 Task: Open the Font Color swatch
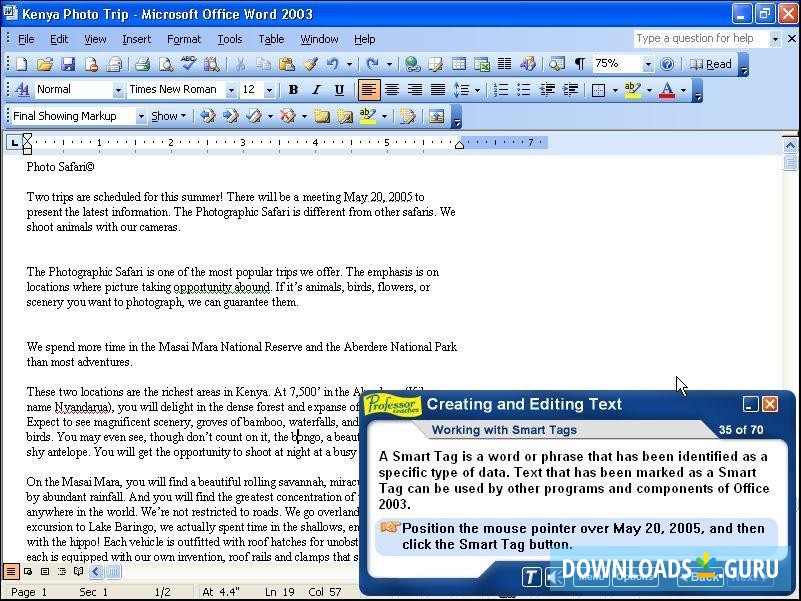tap(668, 89)
